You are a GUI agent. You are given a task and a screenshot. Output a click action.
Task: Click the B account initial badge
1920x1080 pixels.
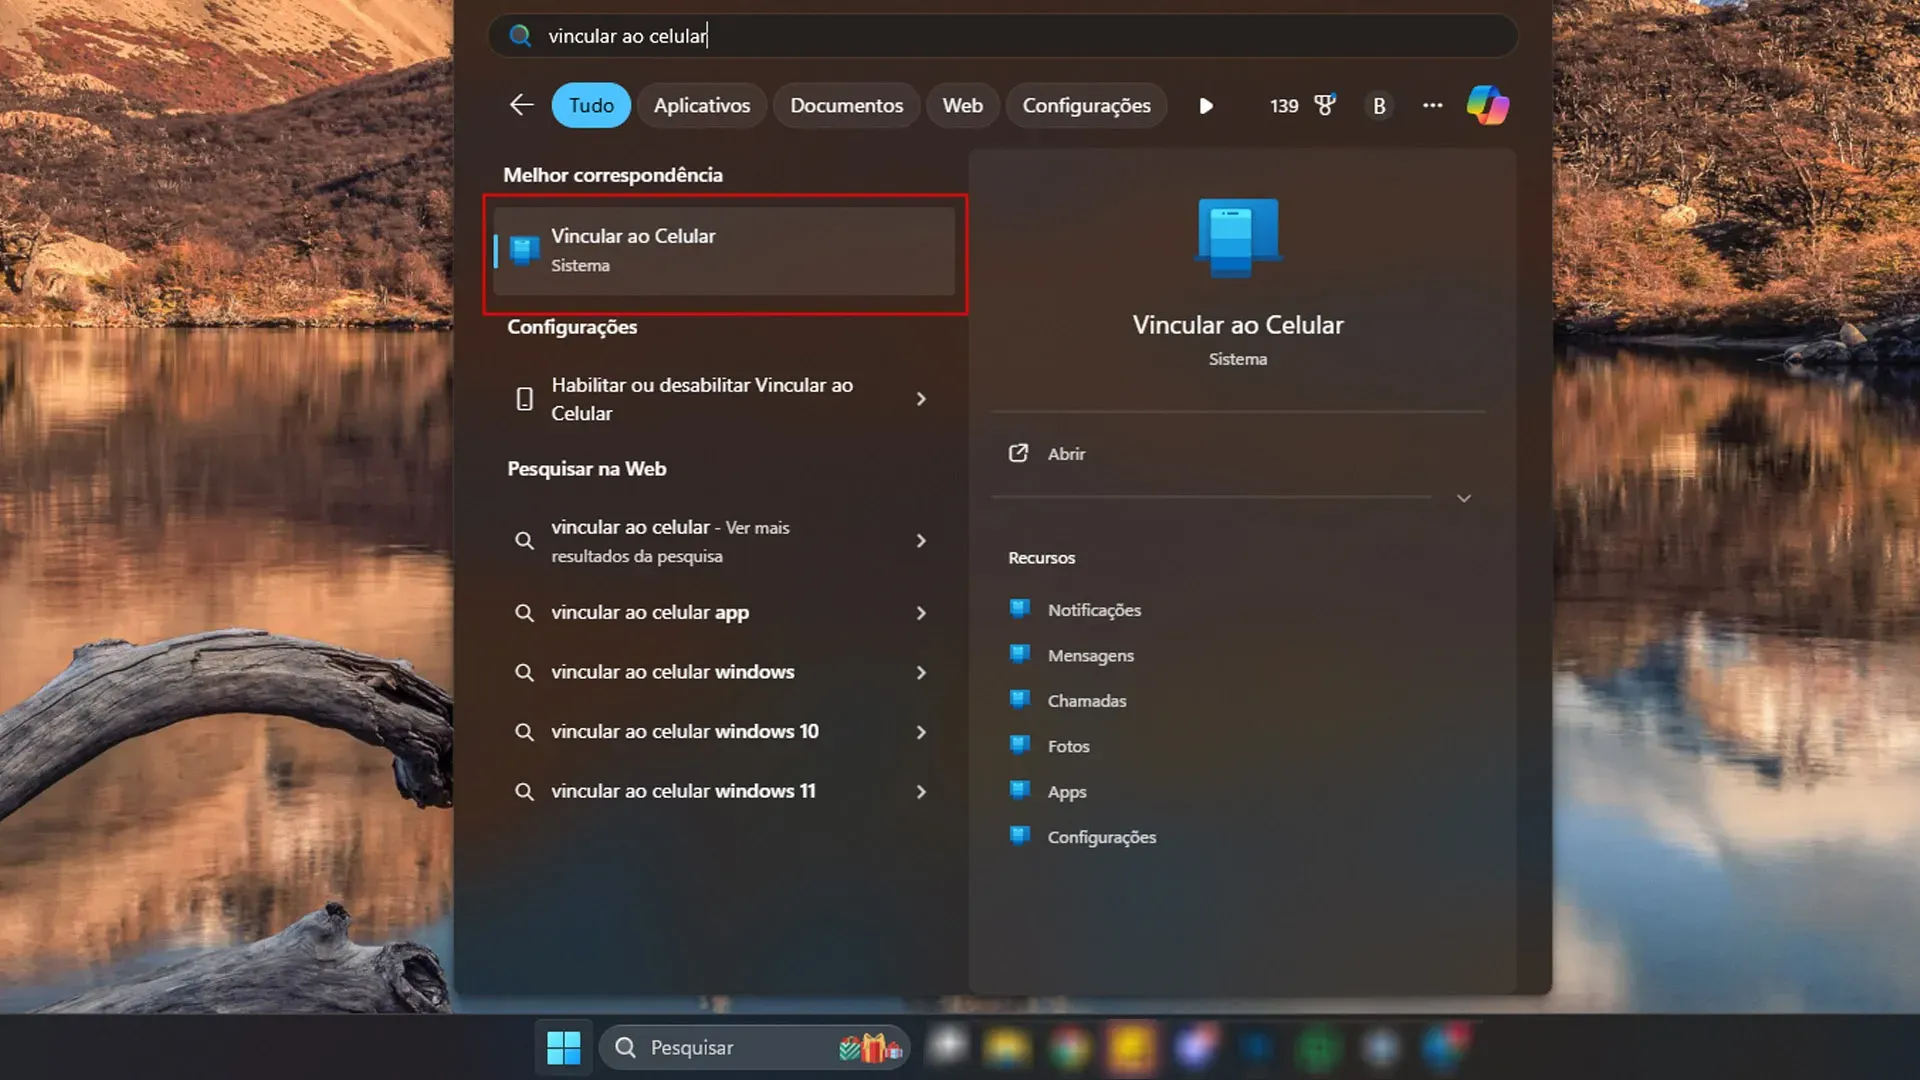(1379, 105)
